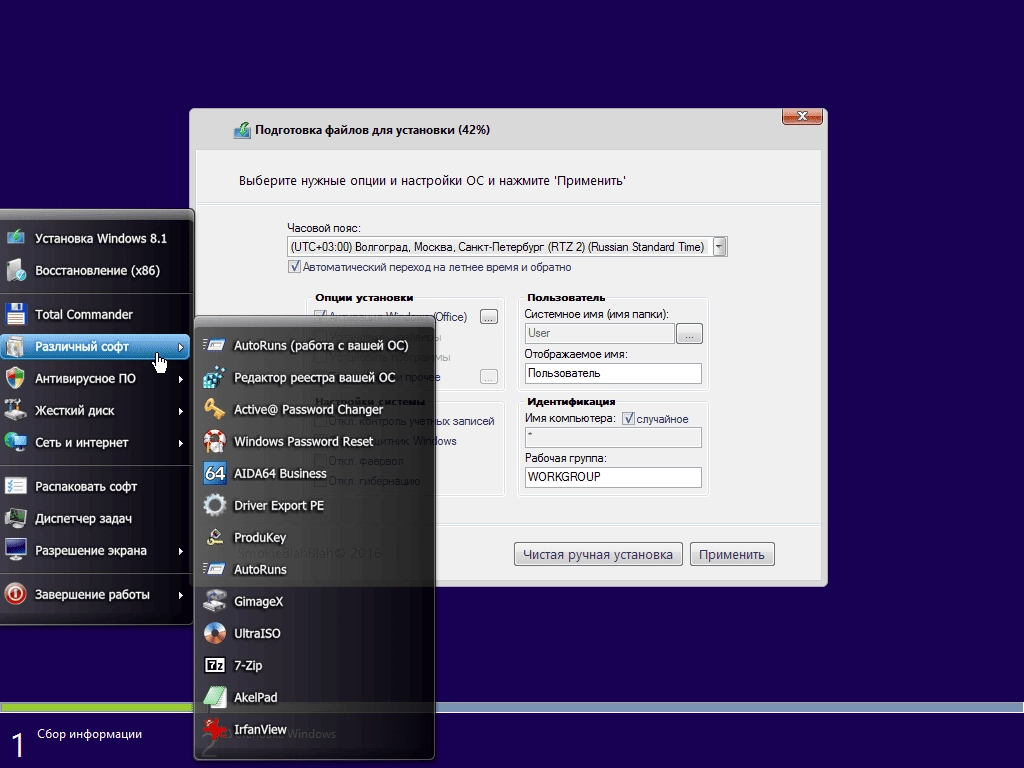The image size is (1024, 768).
Task: Click the ProduKey icon
Action: tap(214, 537)
